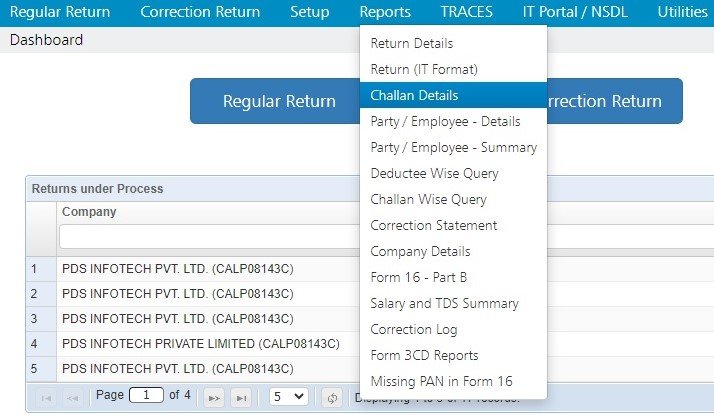Go to the first page of records
Image resolution: width=714 pixels, height=417 pixels.
coord(45,397)
